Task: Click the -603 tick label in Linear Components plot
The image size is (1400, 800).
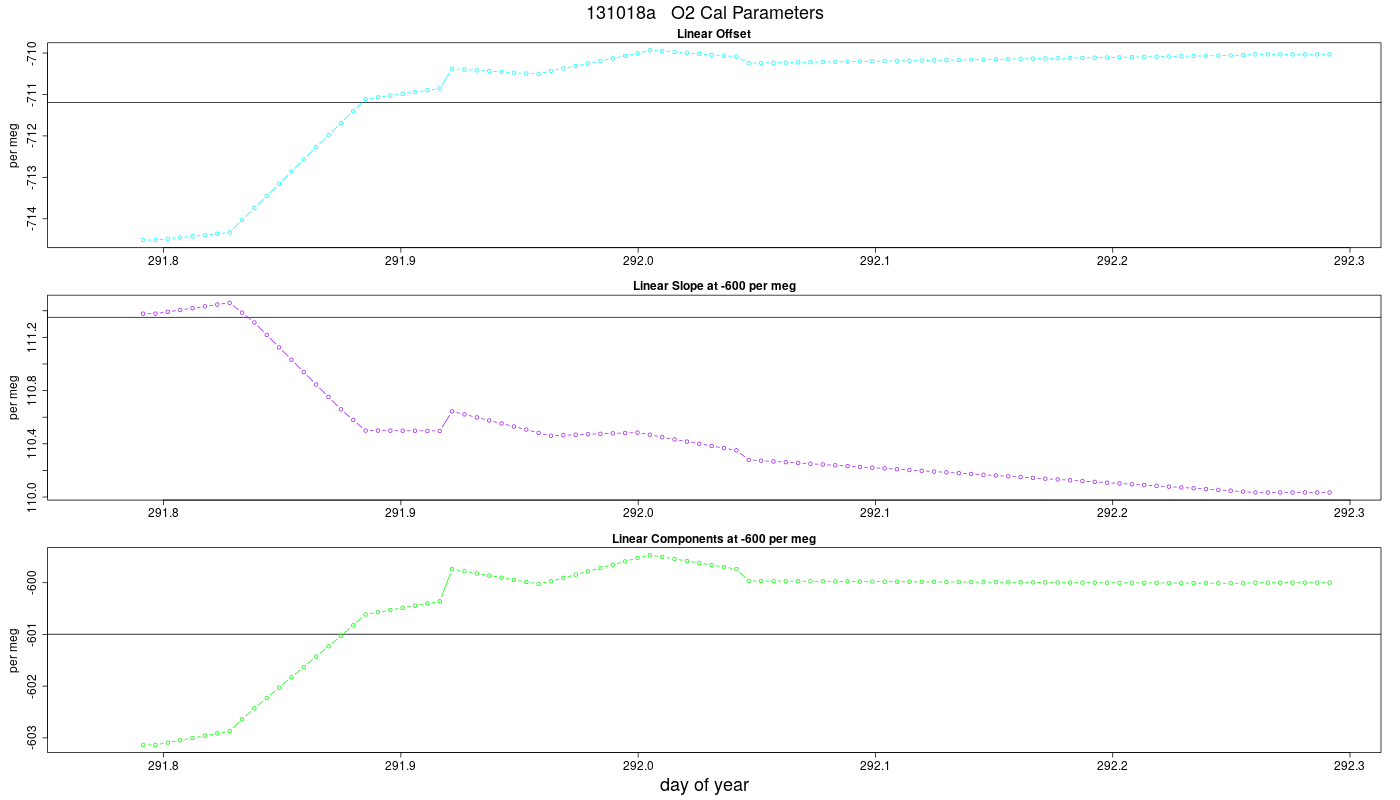Action: pos(32,738)
